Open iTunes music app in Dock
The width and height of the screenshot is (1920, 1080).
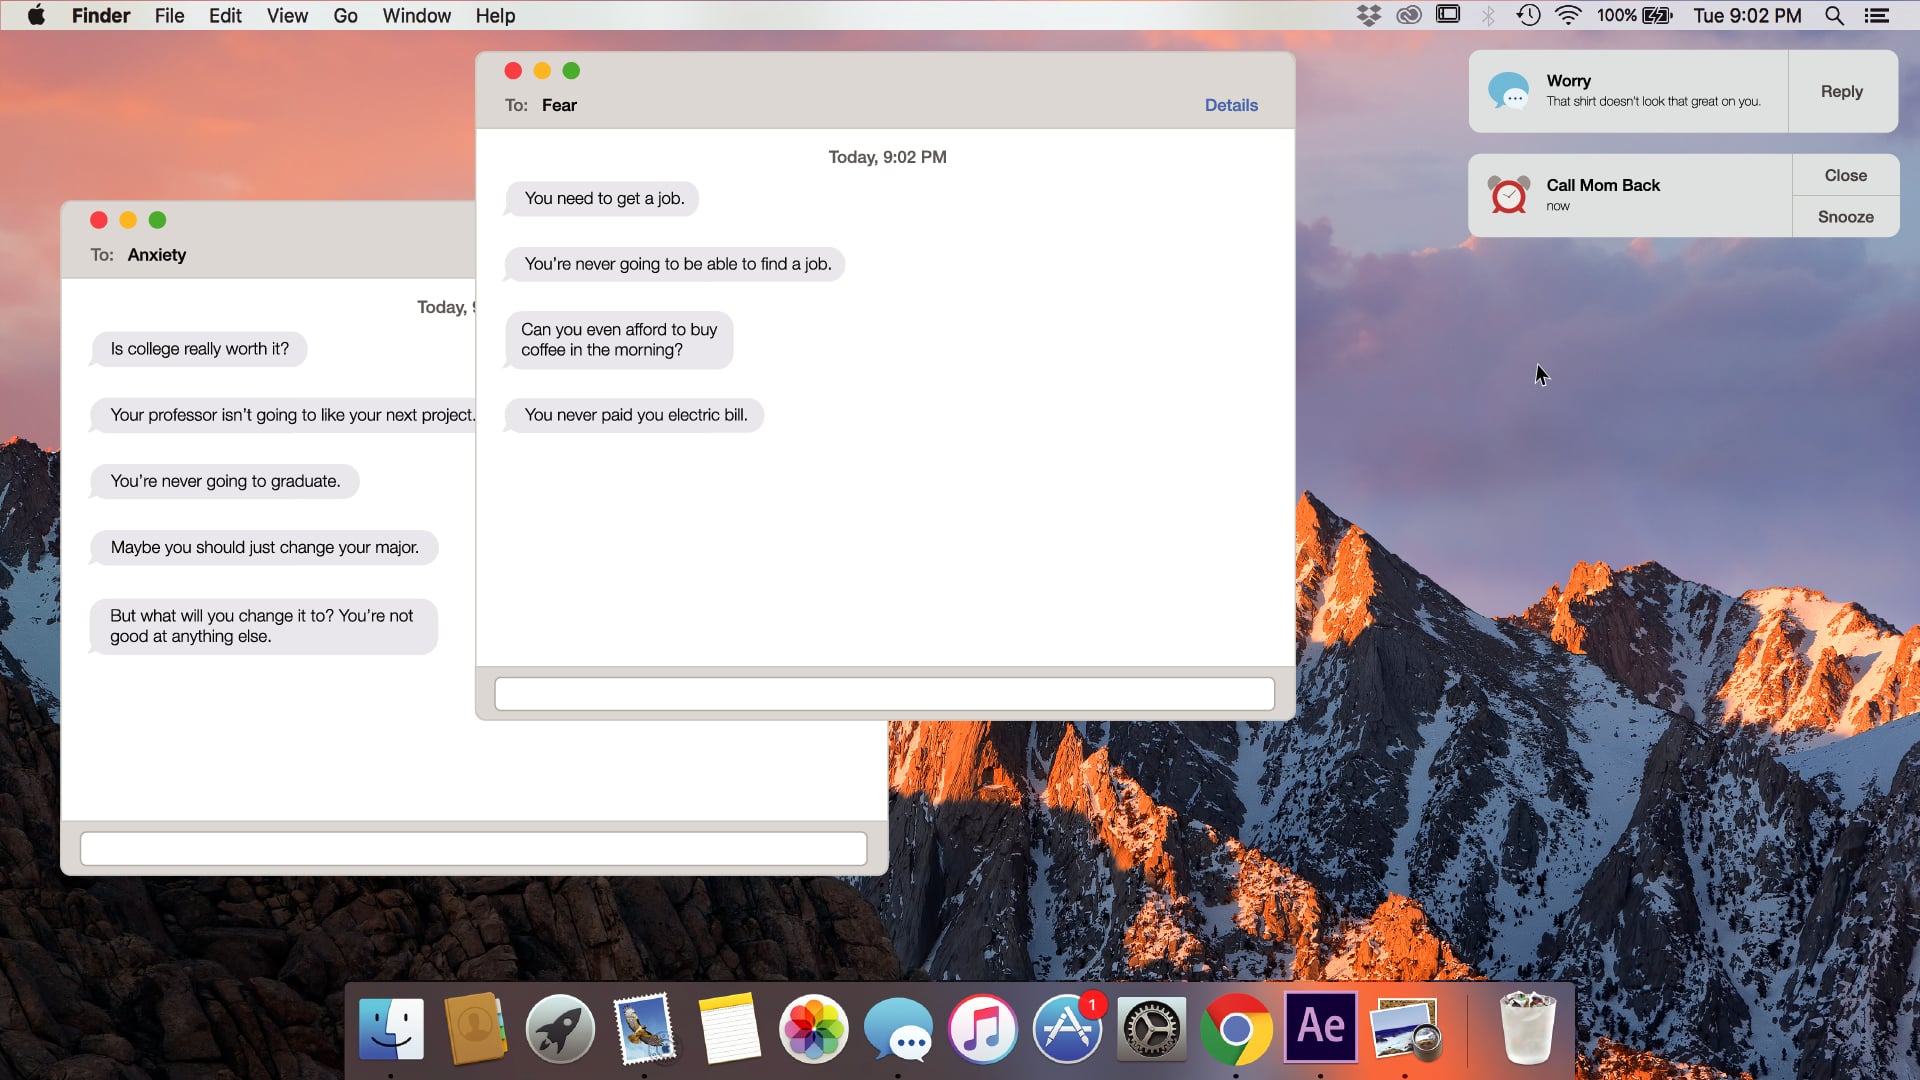[x=982, y=1029]
